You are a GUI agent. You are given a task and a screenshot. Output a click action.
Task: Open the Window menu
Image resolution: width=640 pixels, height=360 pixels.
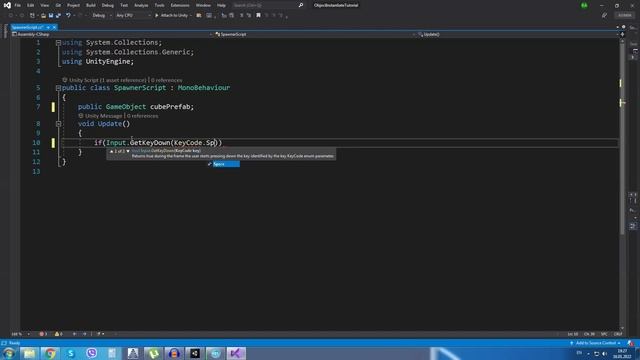tap(203, 5)
